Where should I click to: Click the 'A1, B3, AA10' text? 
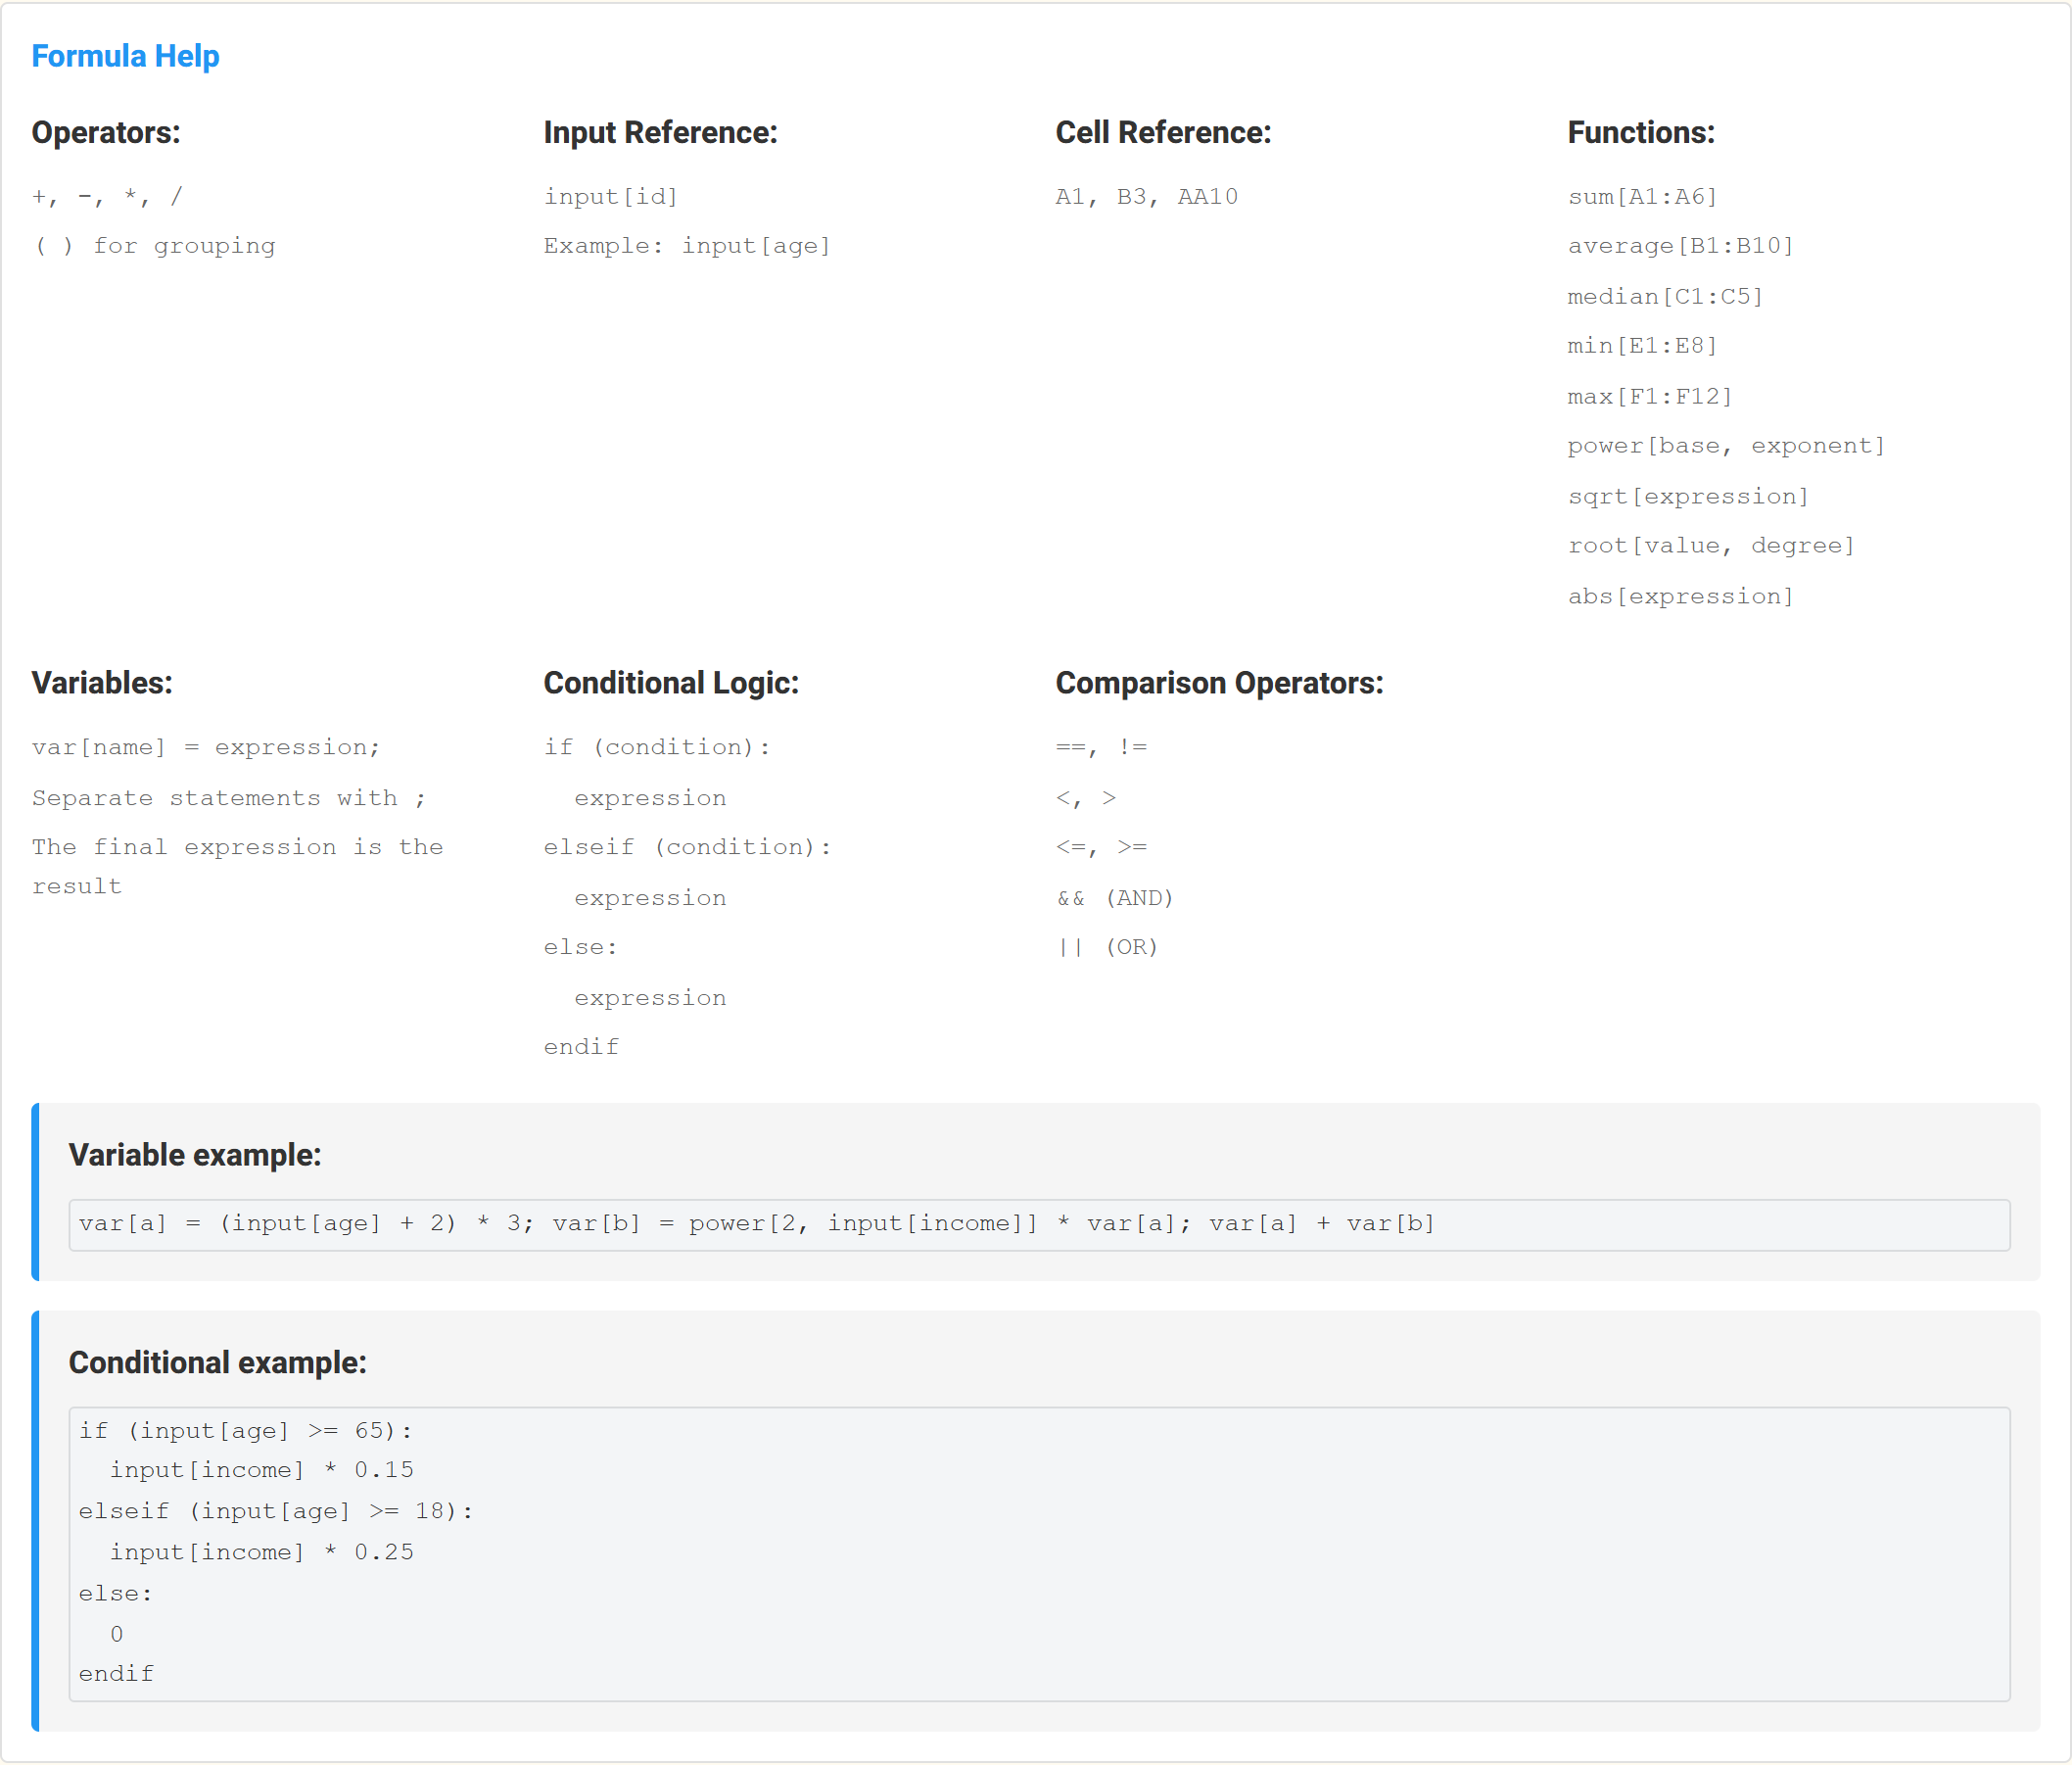[x=1147, y=196]
